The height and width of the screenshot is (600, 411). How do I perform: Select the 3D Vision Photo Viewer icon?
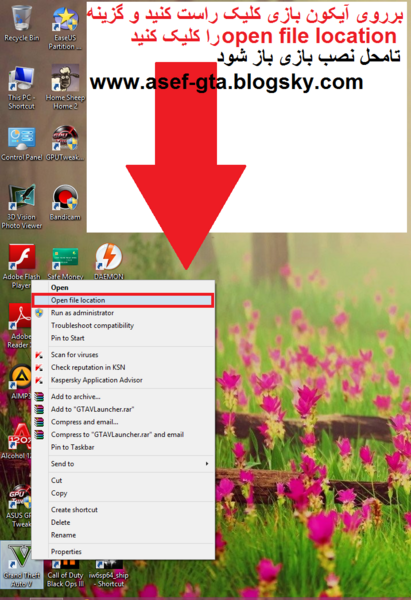coord(21,207)
